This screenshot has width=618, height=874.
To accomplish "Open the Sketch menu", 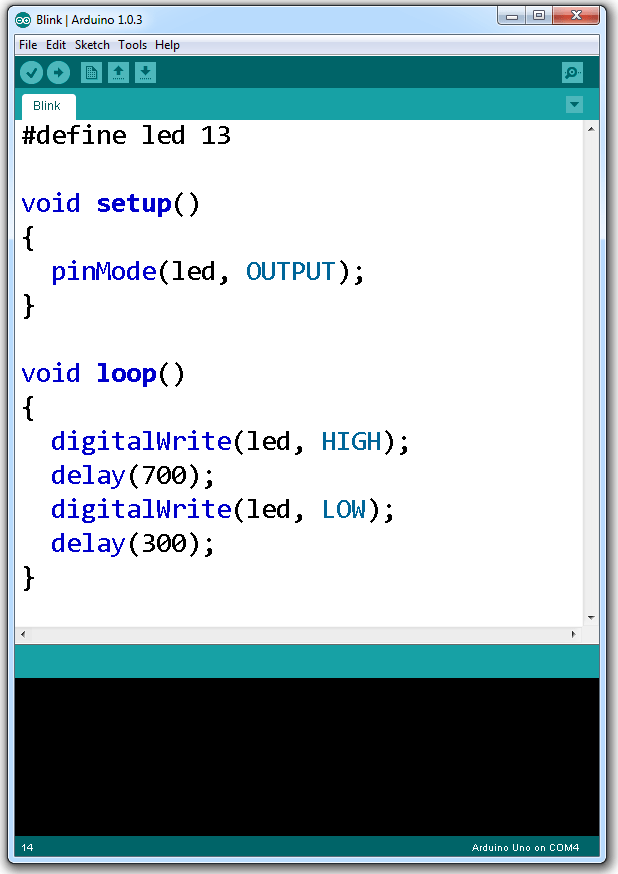I will [92, 45].
